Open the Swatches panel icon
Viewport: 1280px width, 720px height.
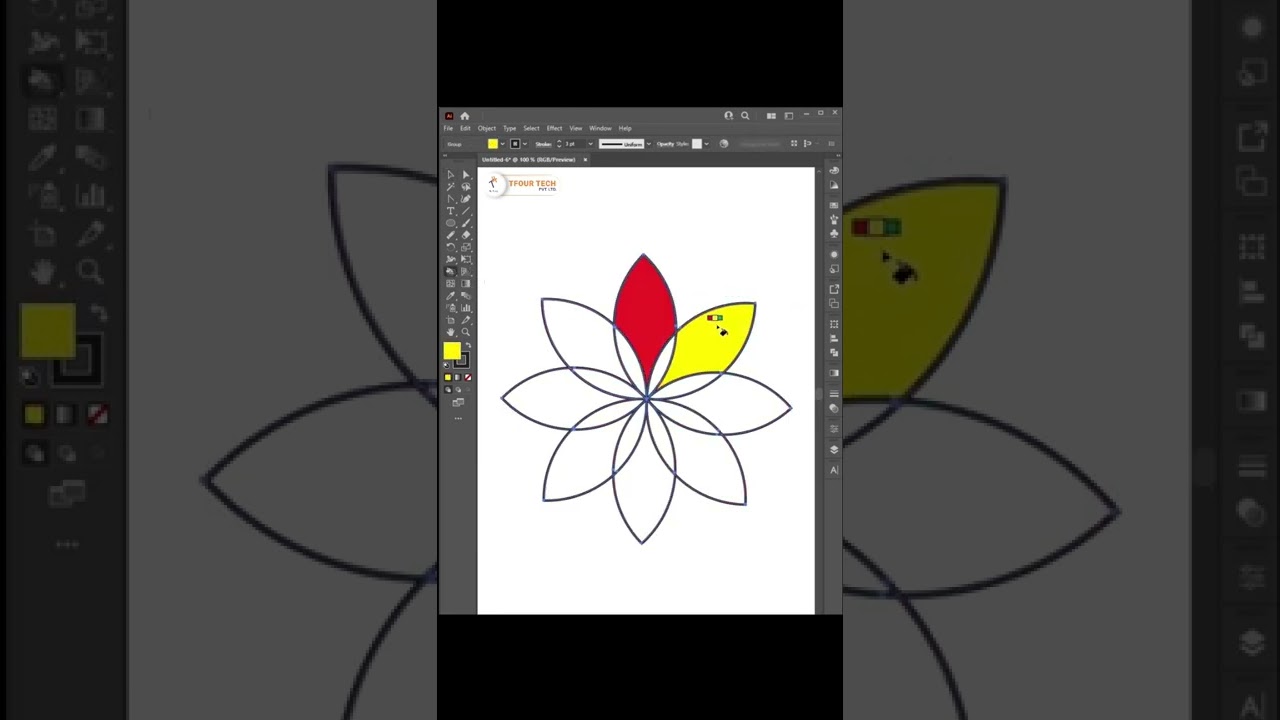834,205
